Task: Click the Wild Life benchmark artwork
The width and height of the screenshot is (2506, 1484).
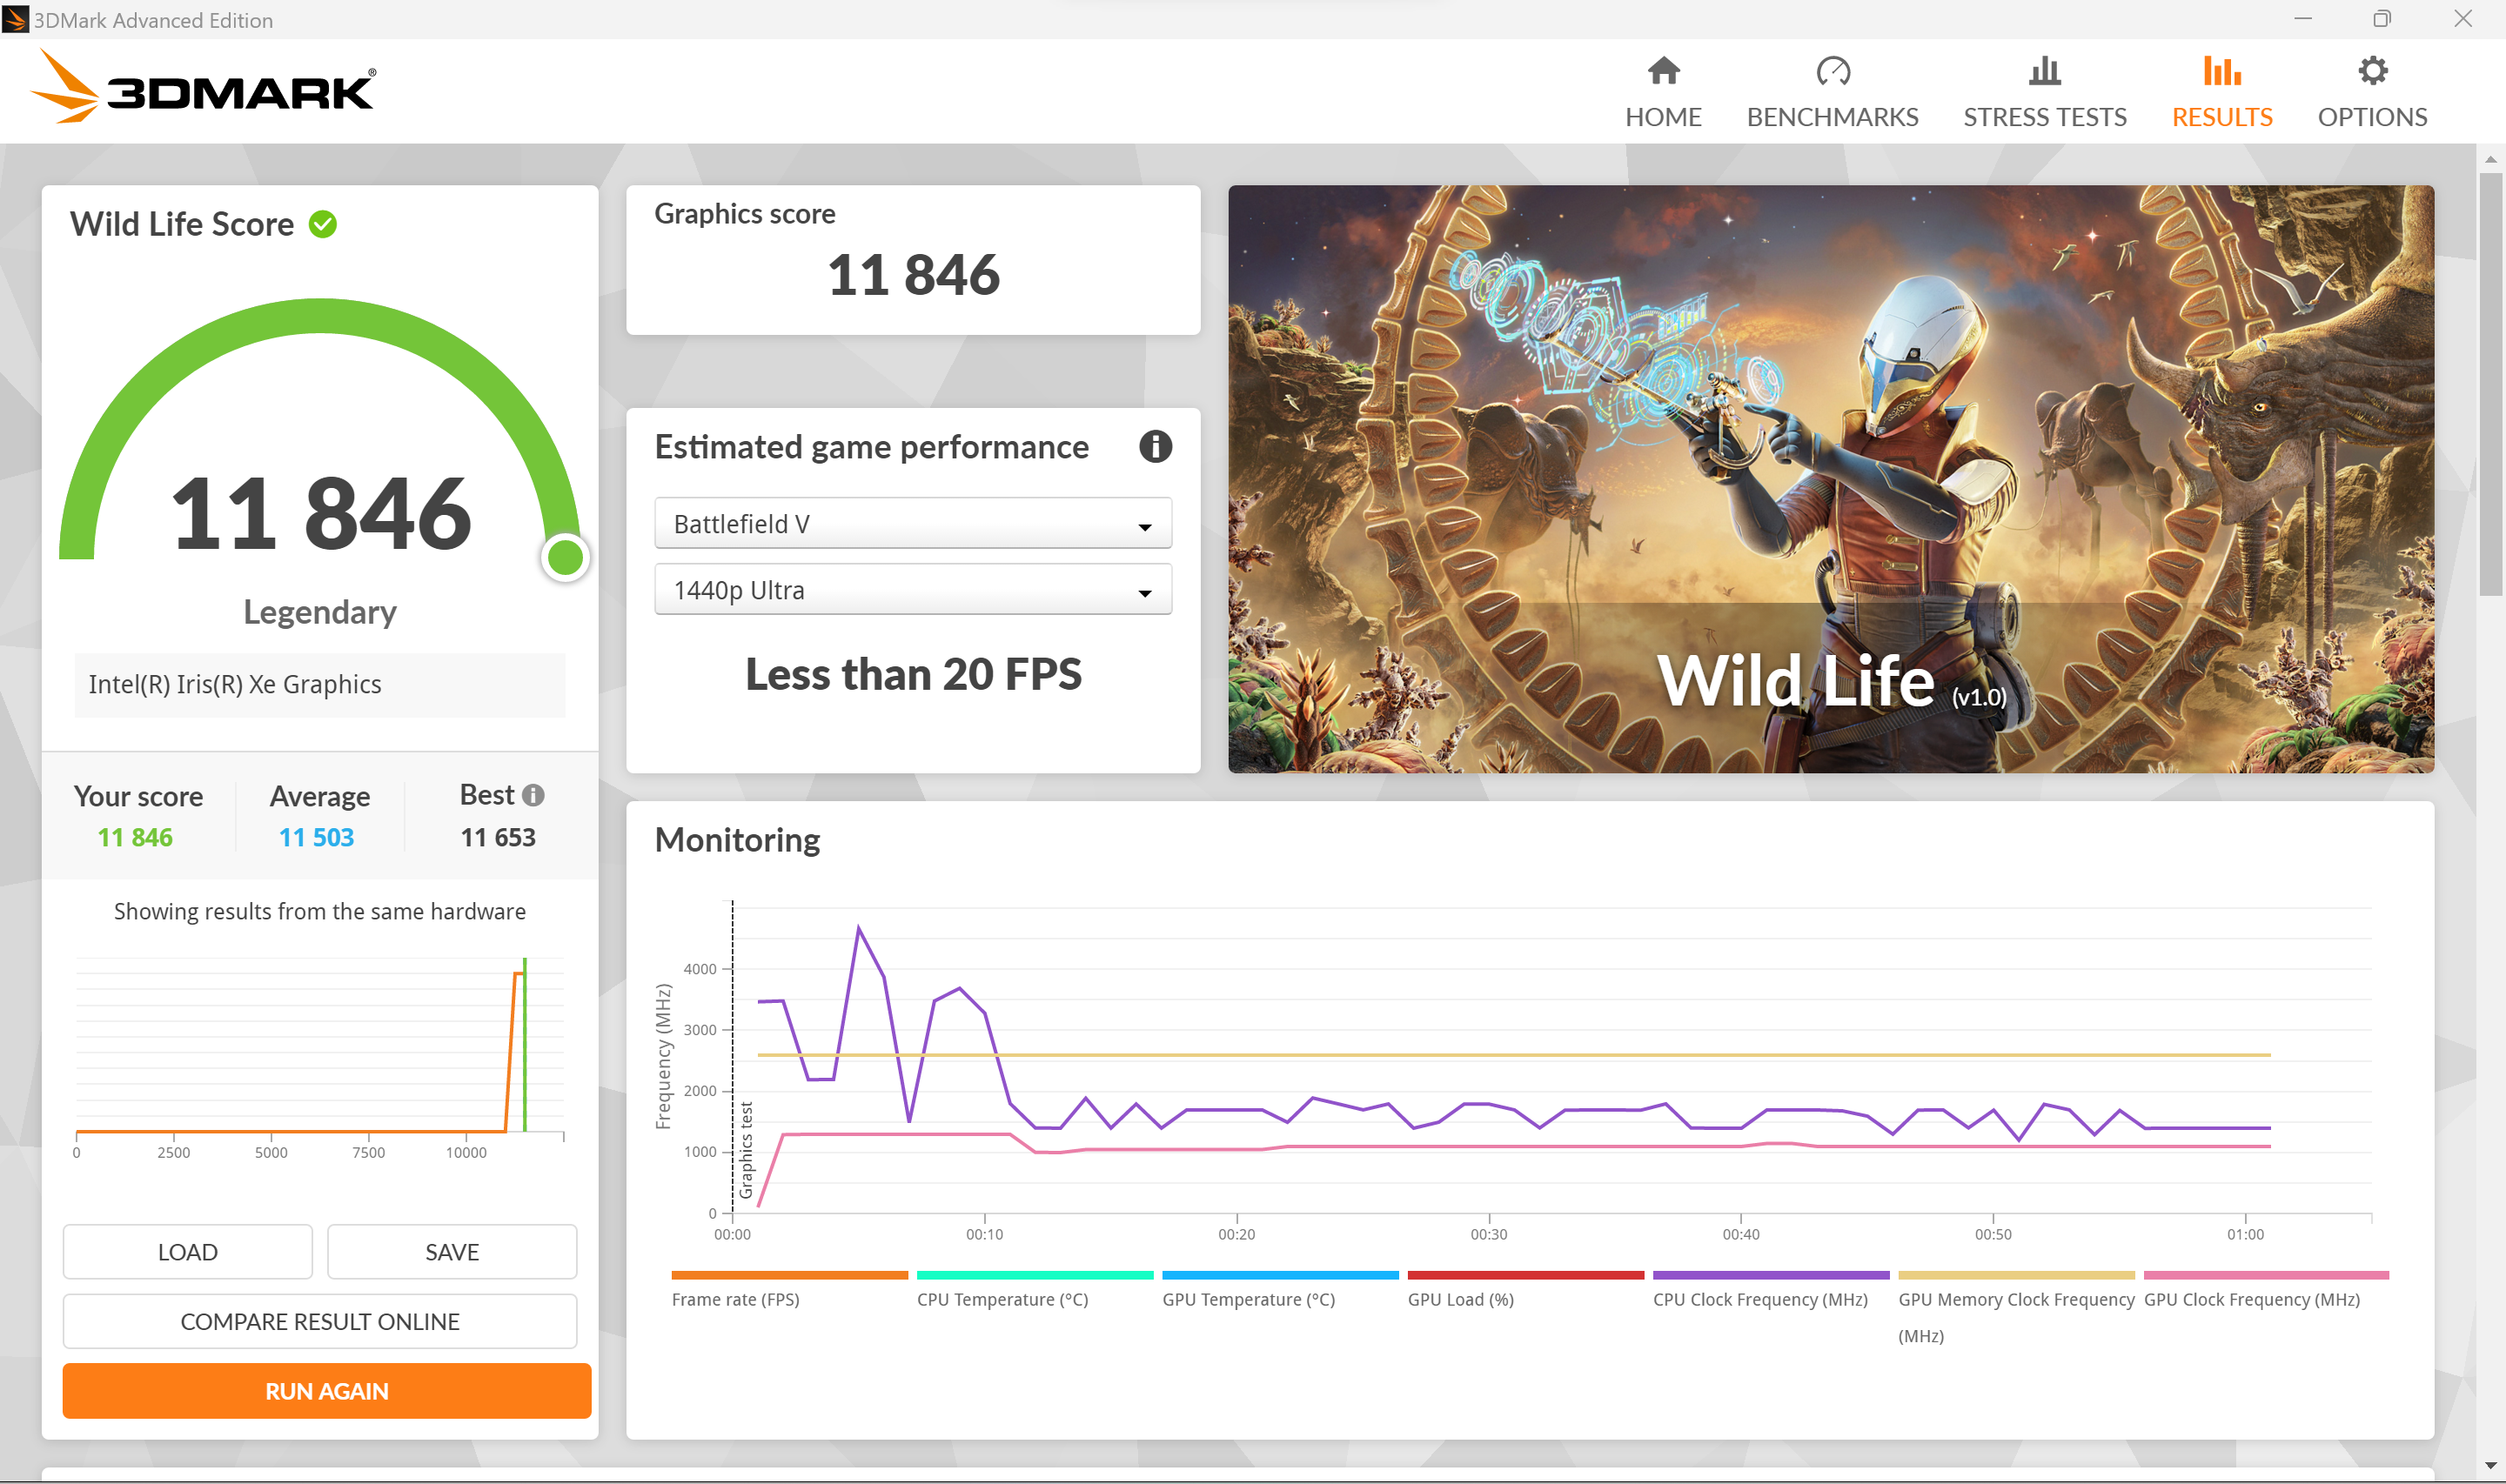Action: click(1830, 478)
